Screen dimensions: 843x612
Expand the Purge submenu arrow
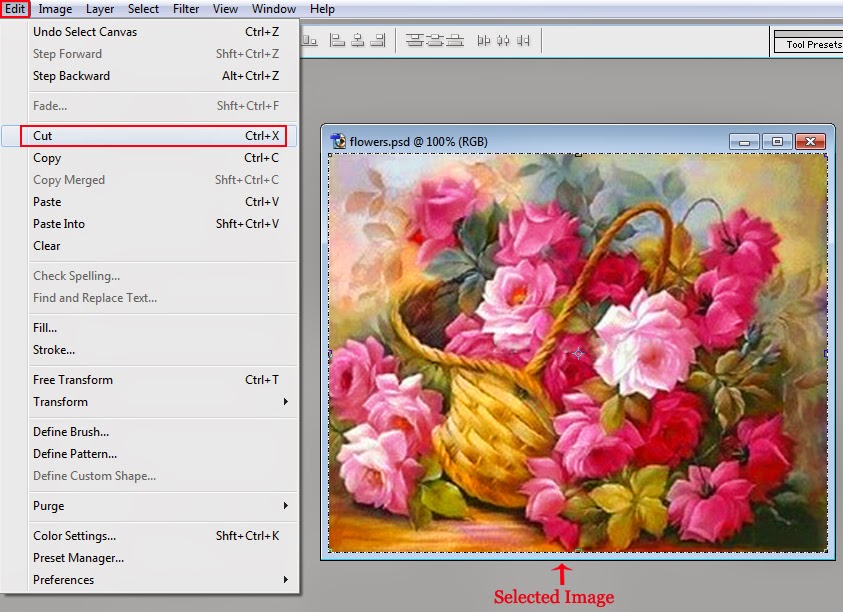click(286, 506)
